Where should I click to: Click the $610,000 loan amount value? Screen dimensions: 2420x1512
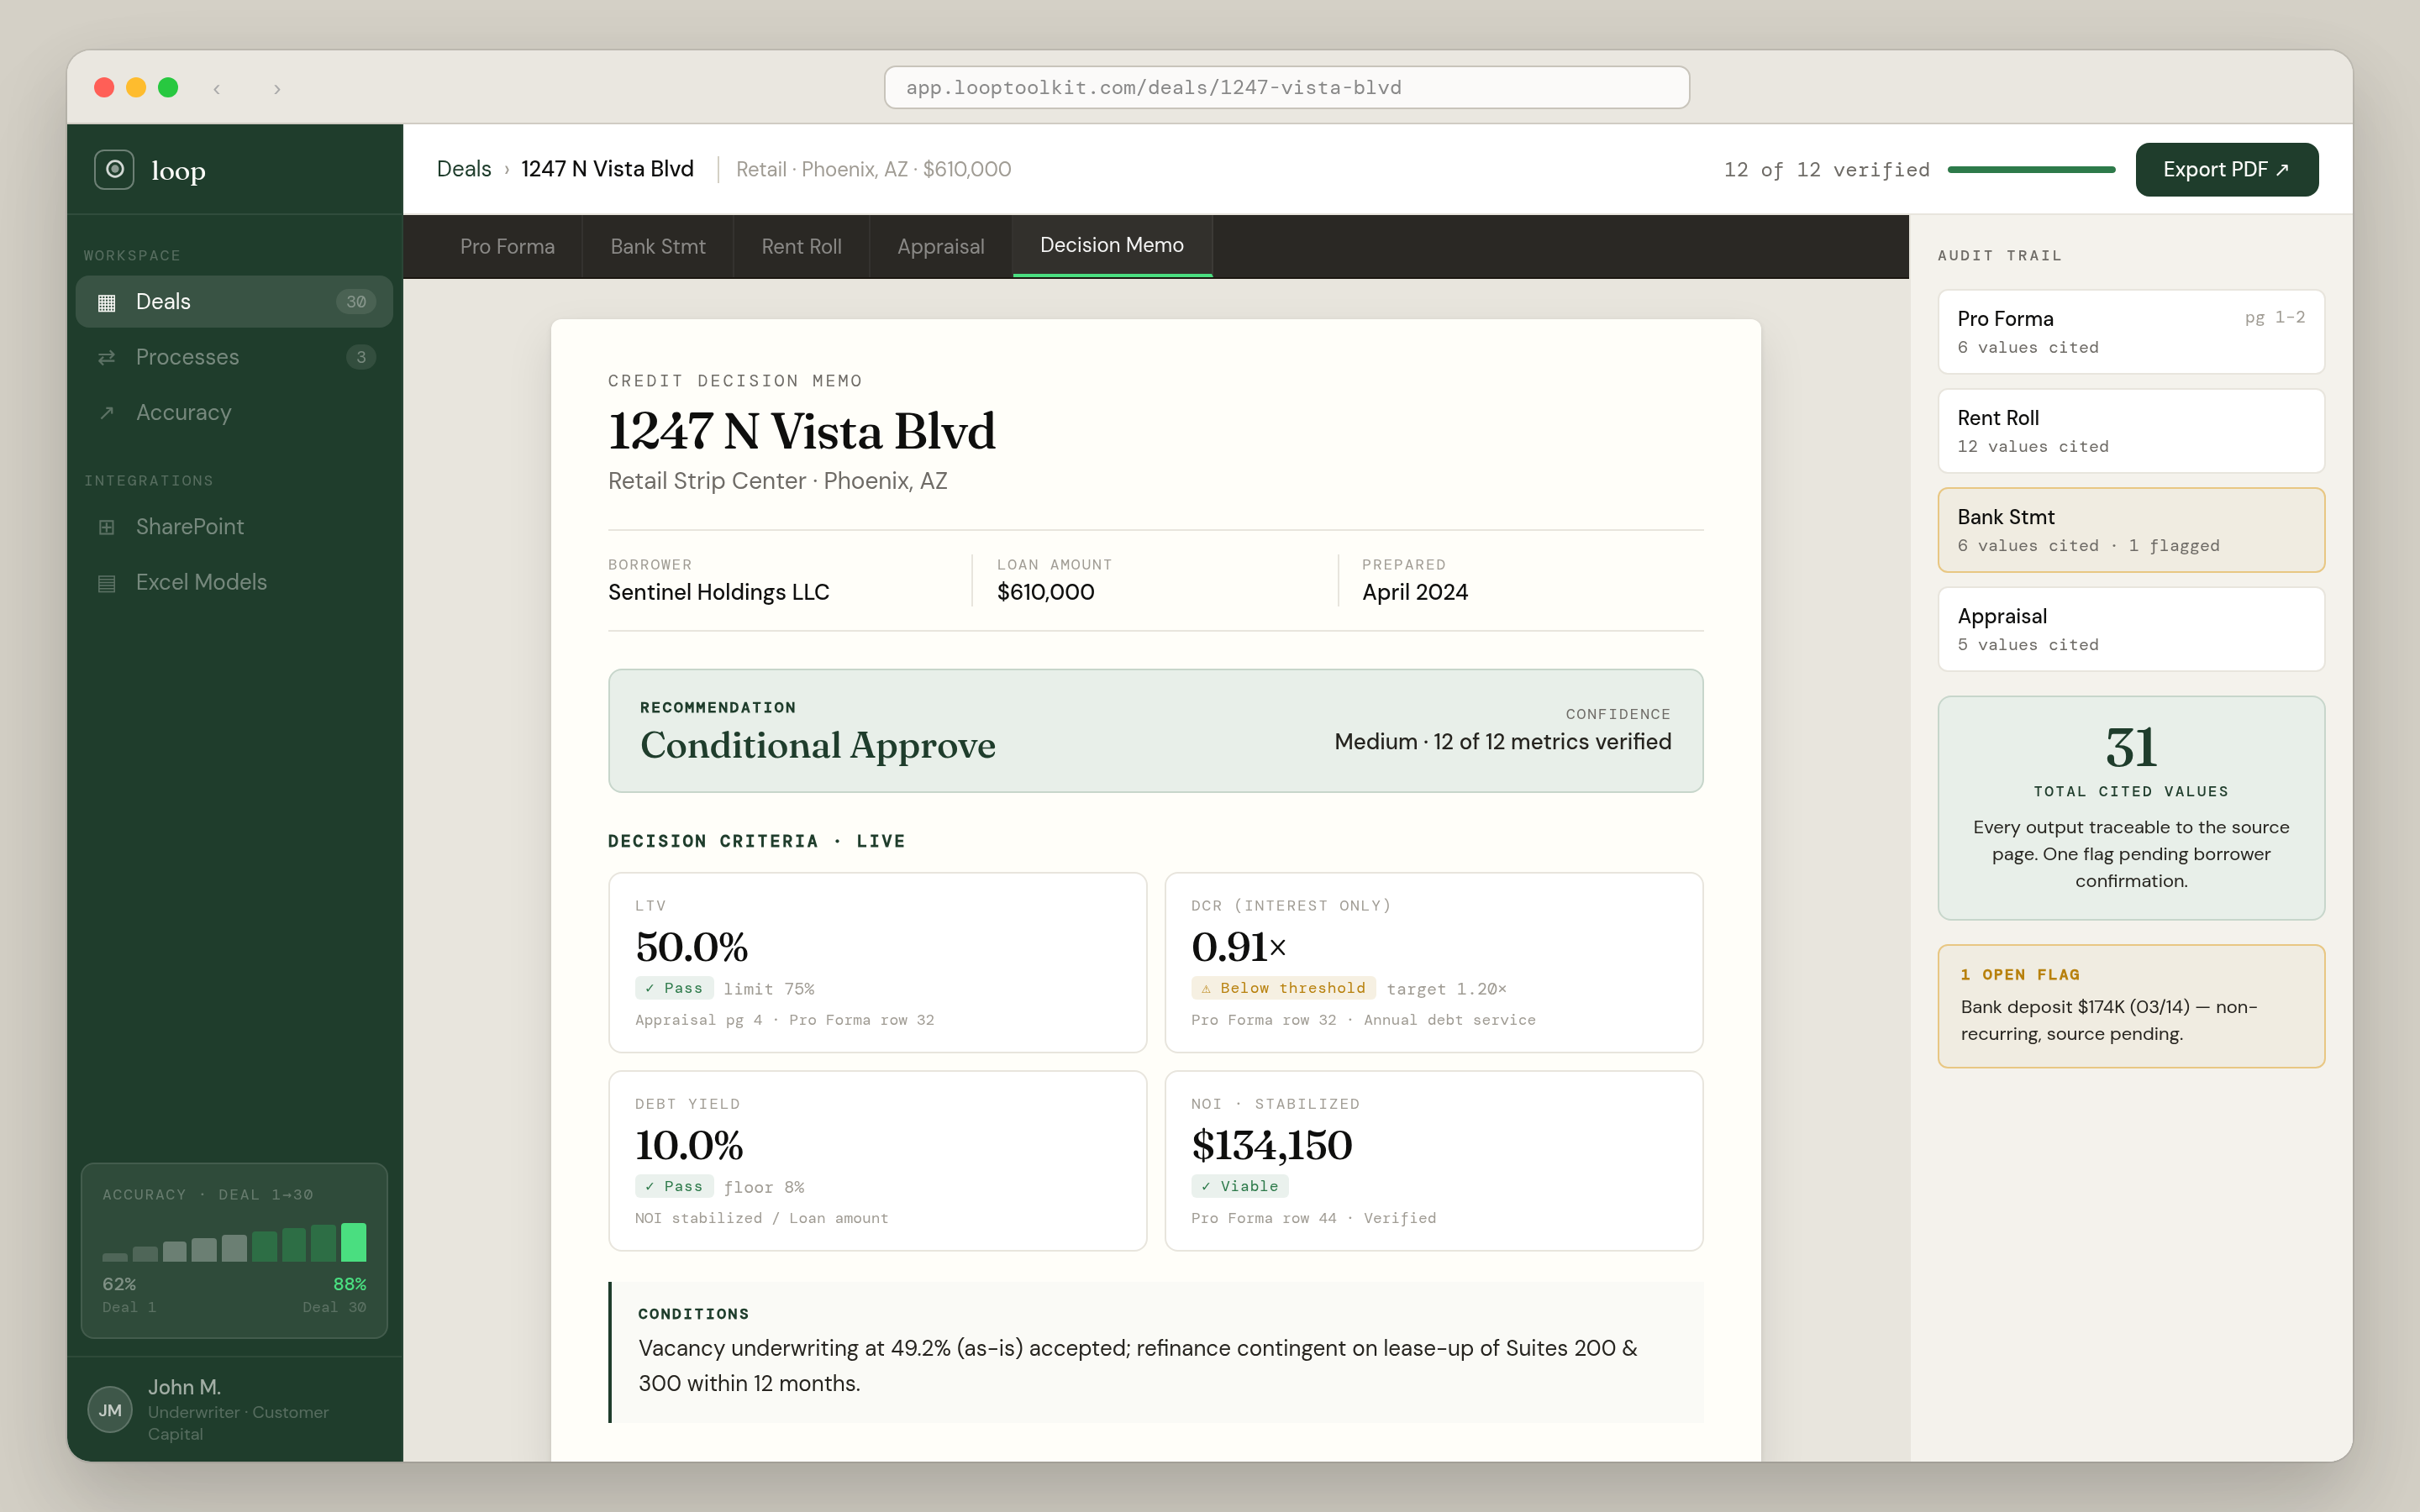[x=1045, y=592]
